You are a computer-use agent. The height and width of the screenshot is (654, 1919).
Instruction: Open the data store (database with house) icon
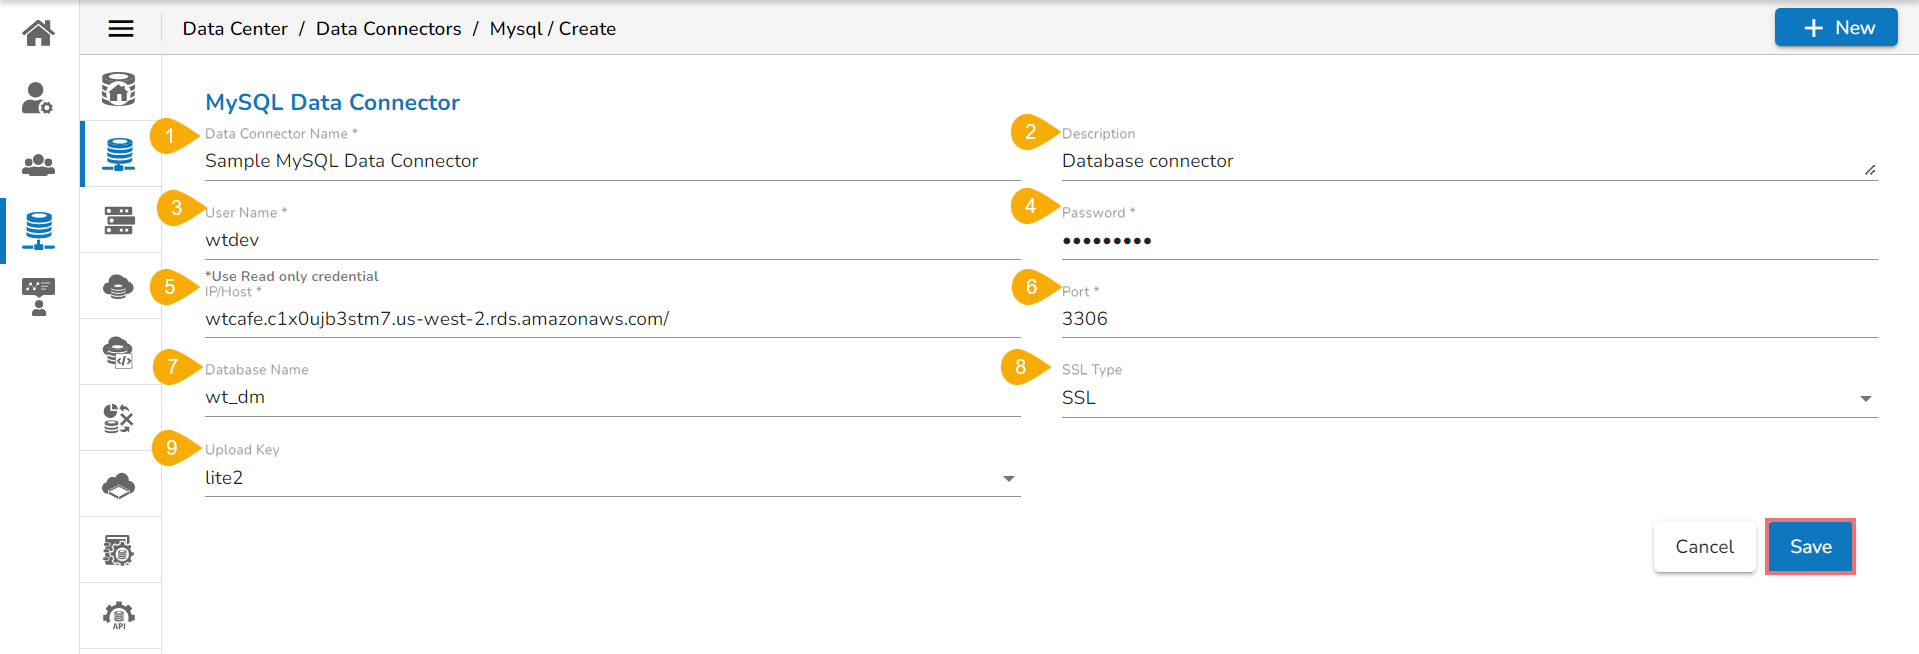pos(118,89)
